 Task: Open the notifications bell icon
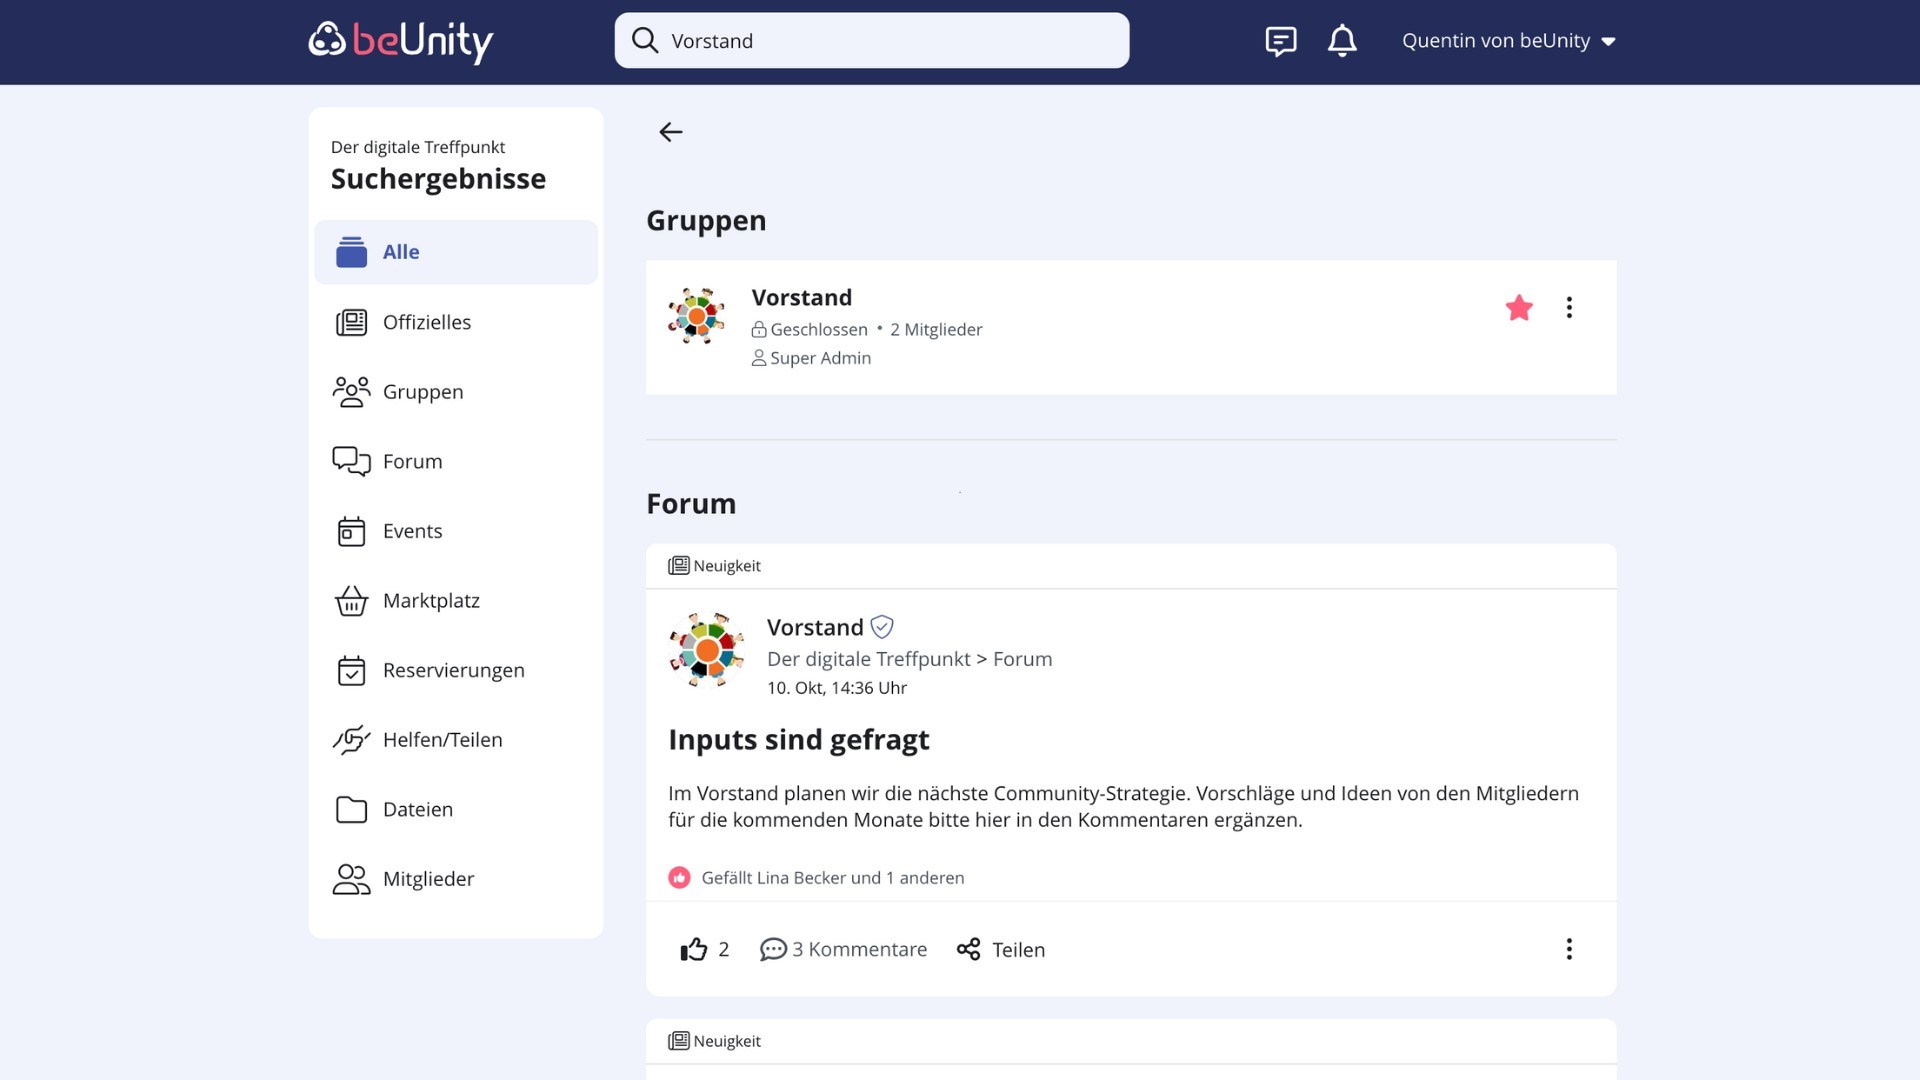click(x=1342, y=40)
